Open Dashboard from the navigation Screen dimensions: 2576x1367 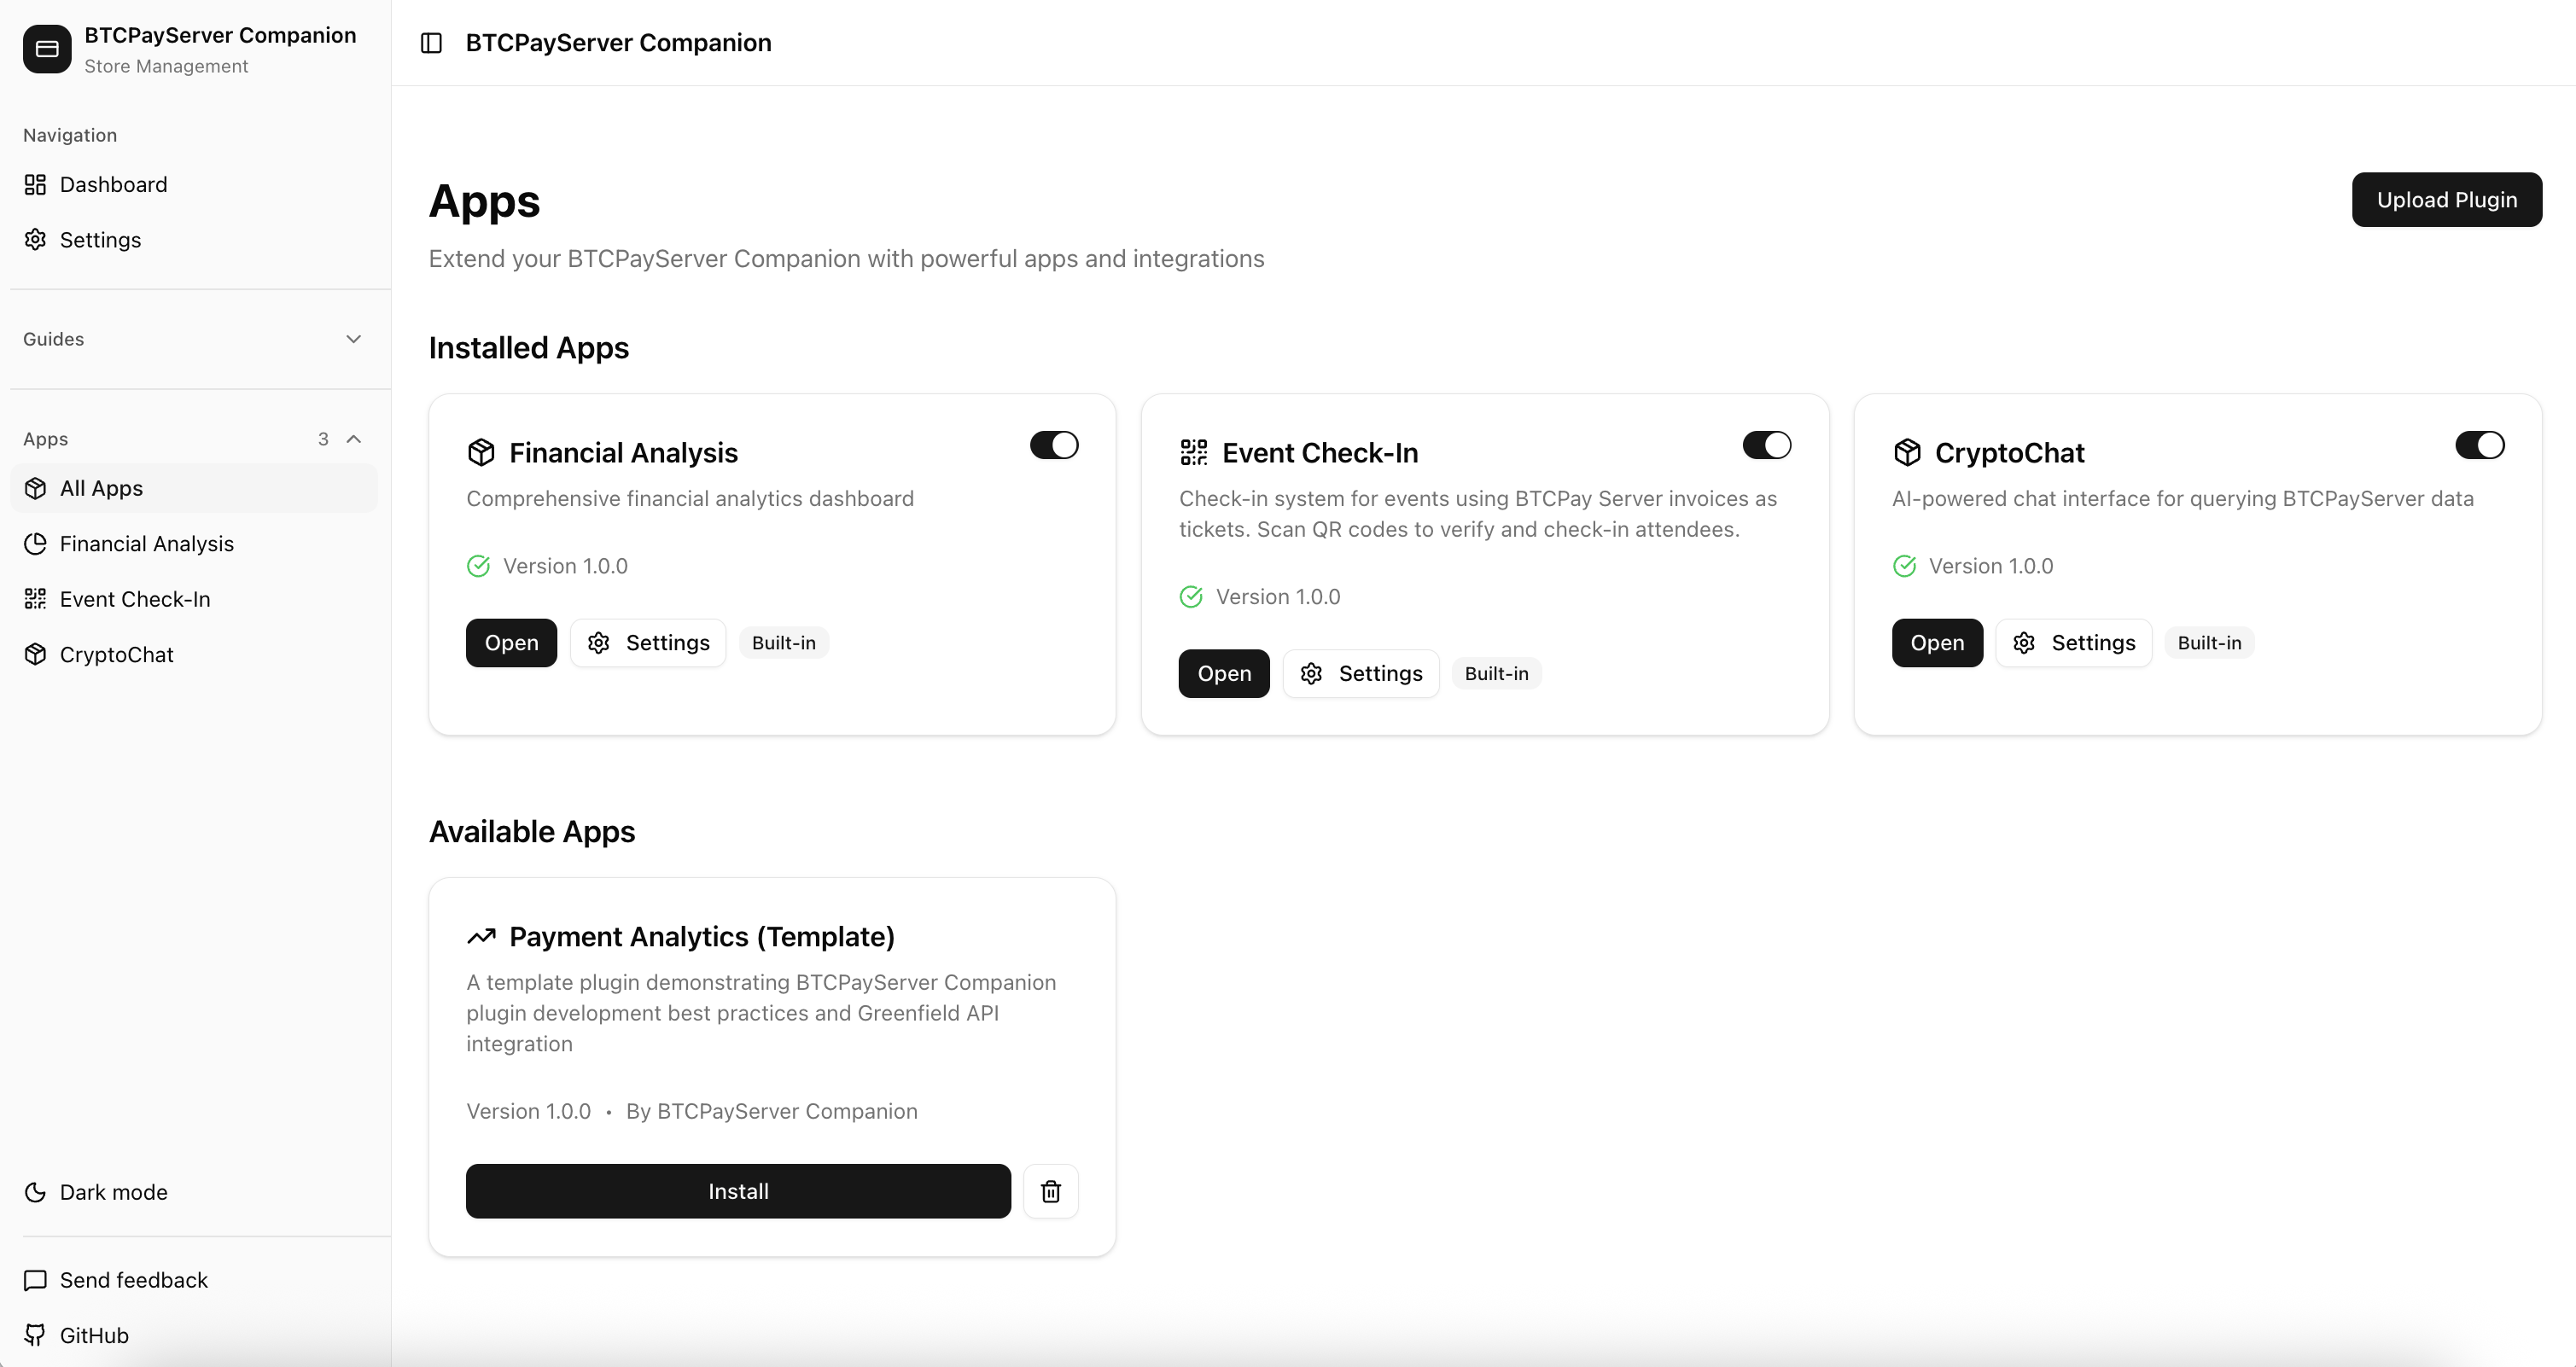(x=113, y=185)
